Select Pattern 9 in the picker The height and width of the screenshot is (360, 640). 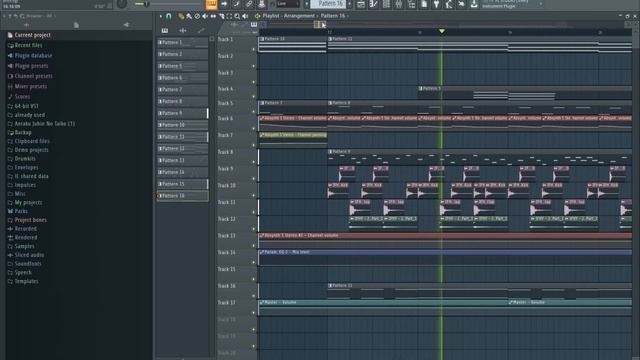tap(182, 113)
